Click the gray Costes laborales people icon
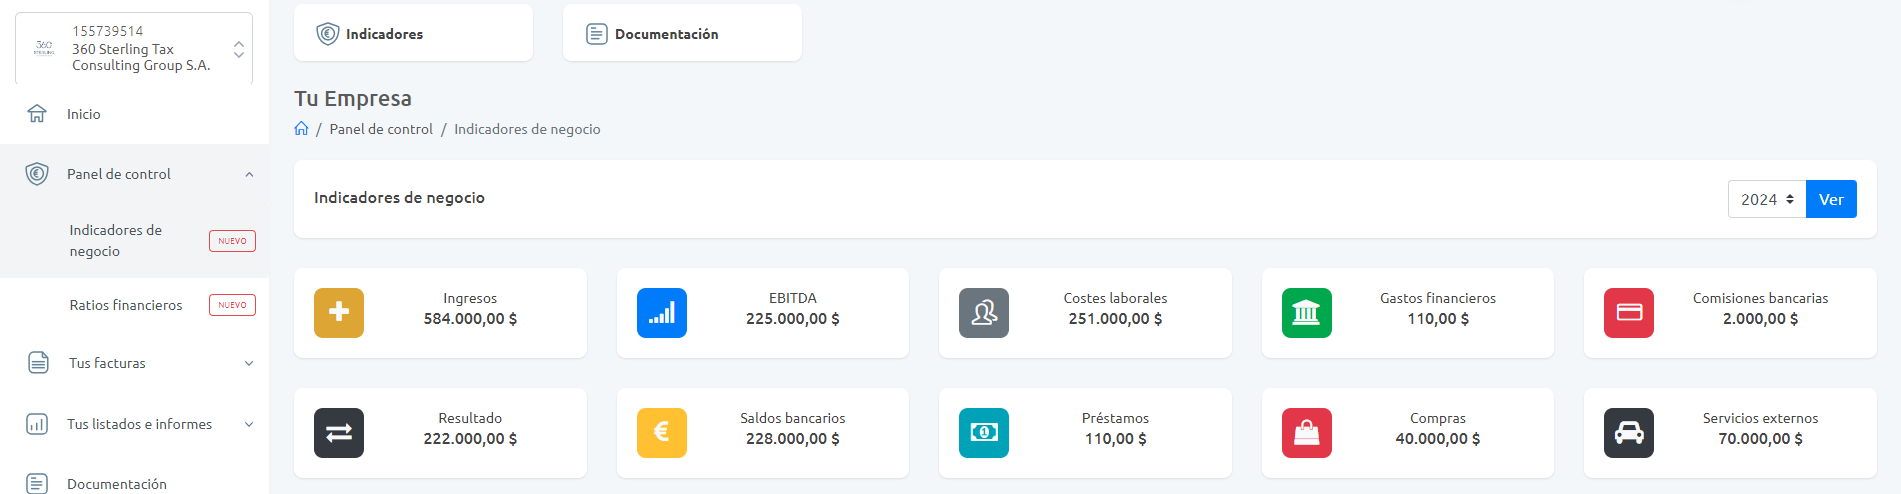 click(x=984, y=313)
